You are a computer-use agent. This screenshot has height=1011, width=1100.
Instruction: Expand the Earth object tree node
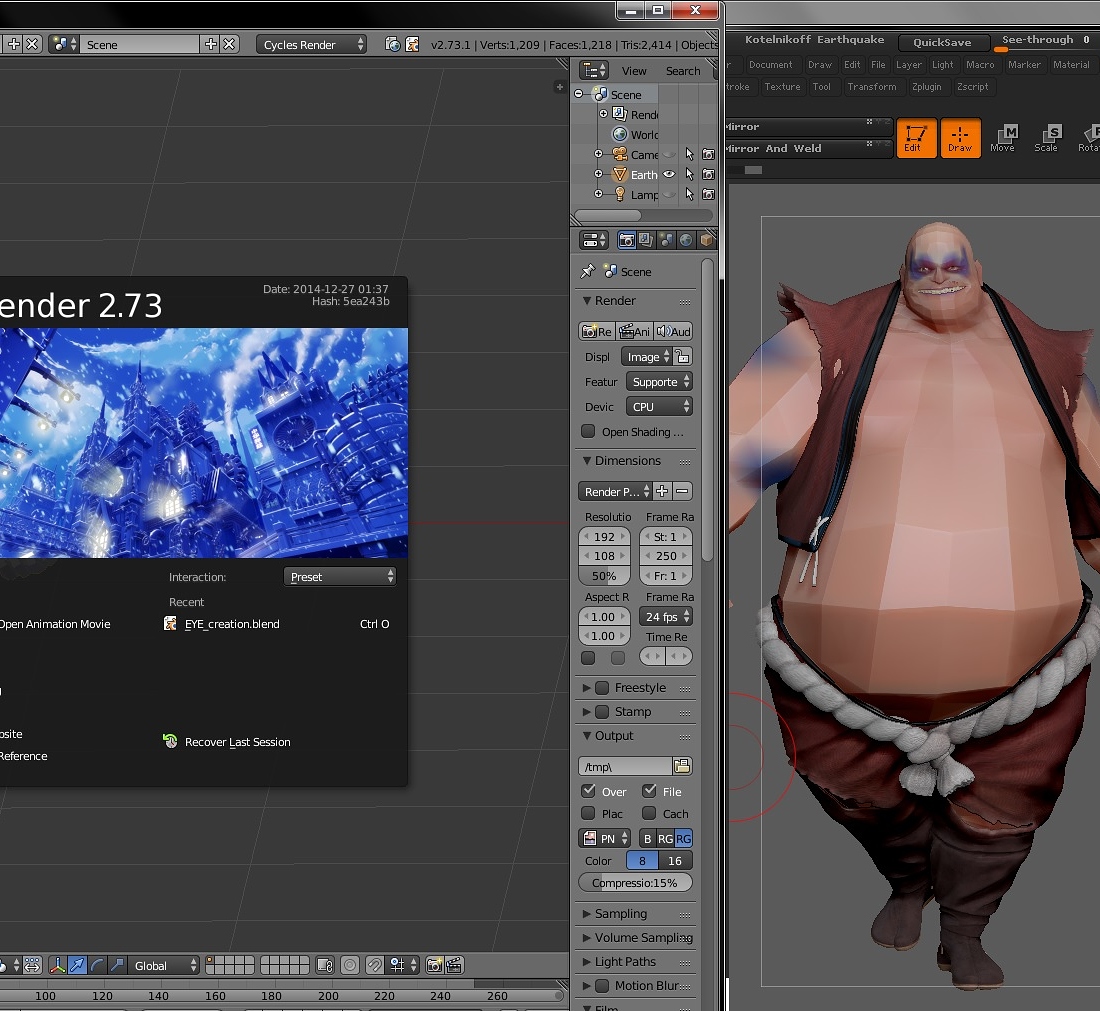[x=598, y=173]
